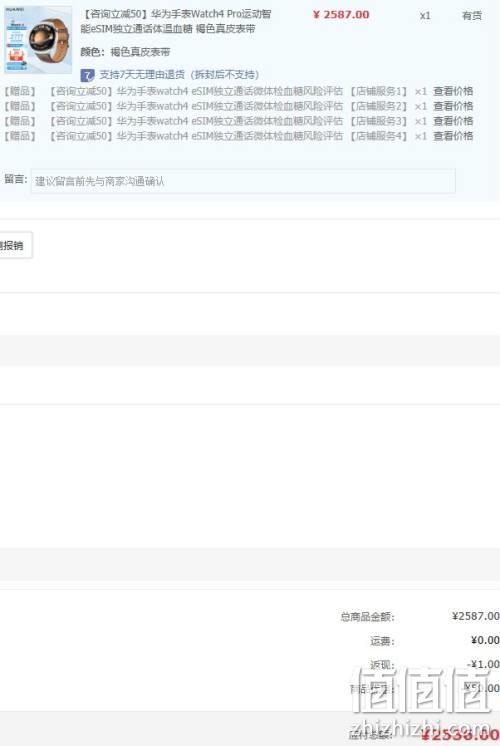Click the 返现 -¥1.00 cashback line
The width and height of the screenshot is (500, 746).
pyautogui.click(x=435, y=664)
